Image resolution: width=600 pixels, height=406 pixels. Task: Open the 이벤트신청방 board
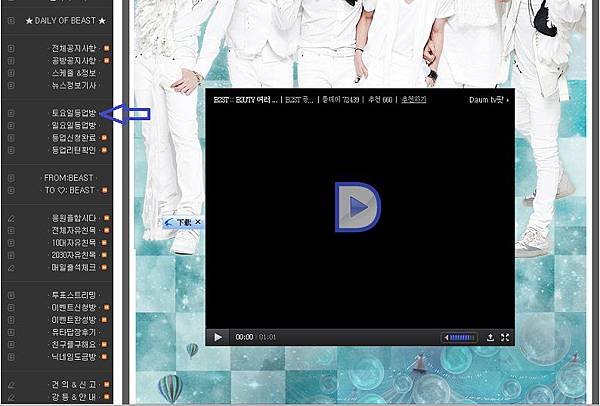point(74,308)
